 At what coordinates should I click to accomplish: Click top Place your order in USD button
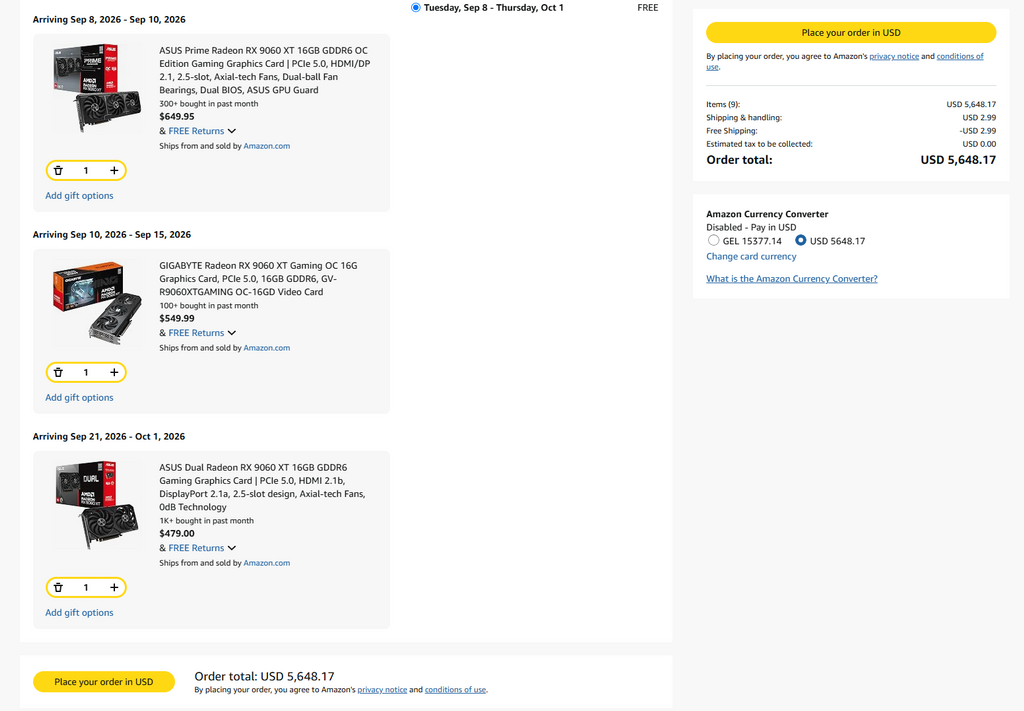851,33
